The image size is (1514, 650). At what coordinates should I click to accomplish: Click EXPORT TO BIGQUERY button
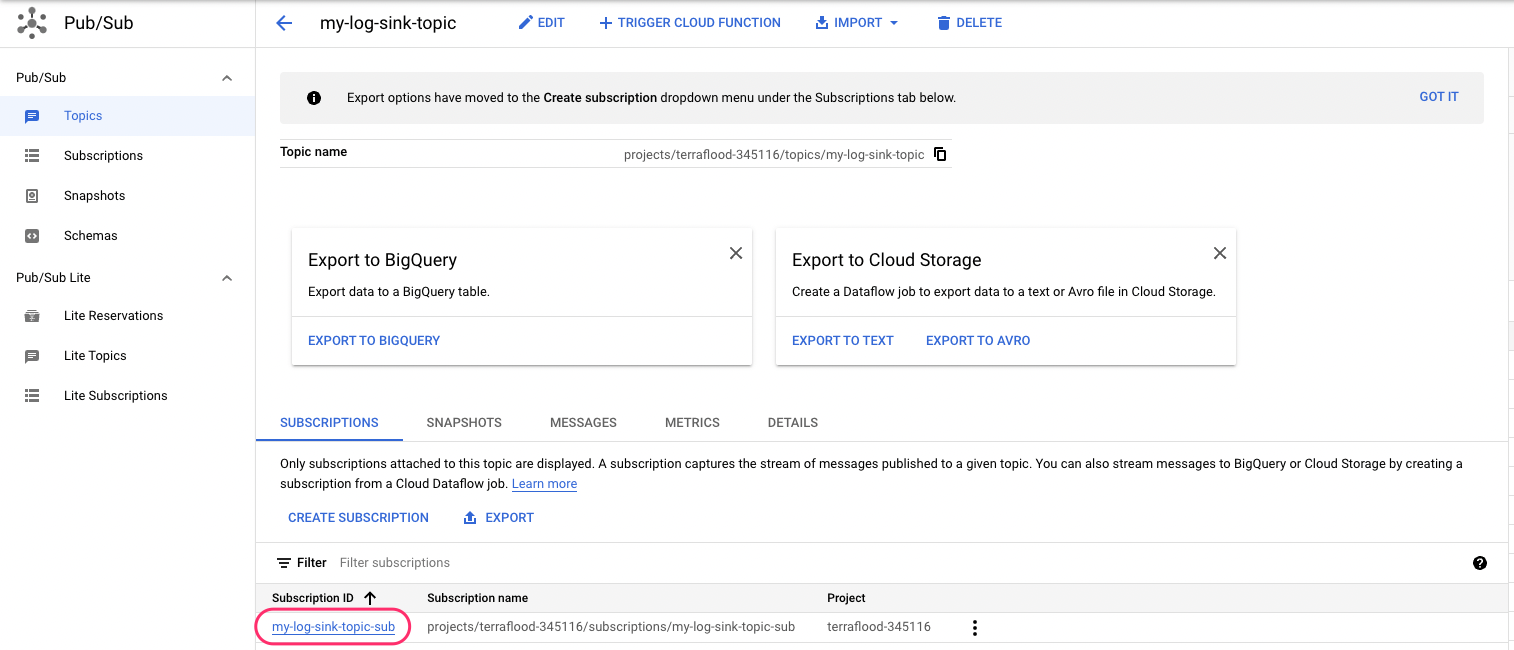tap(374, 341)
